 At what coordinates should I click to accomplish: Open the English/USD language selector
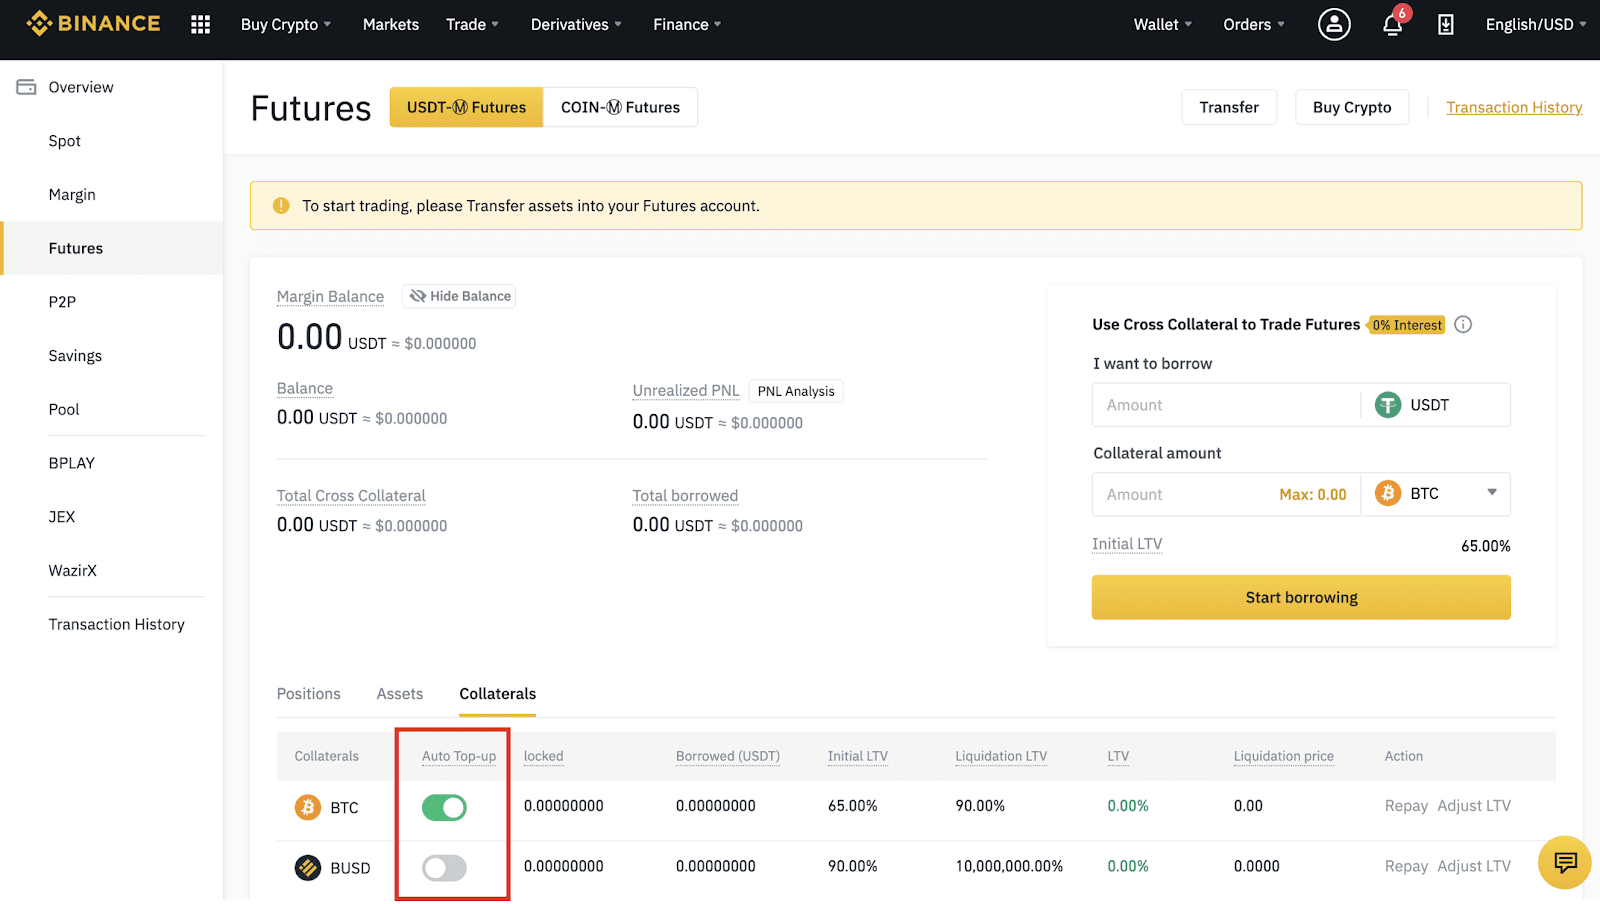pyautogui.click(x=1536, y=24)
